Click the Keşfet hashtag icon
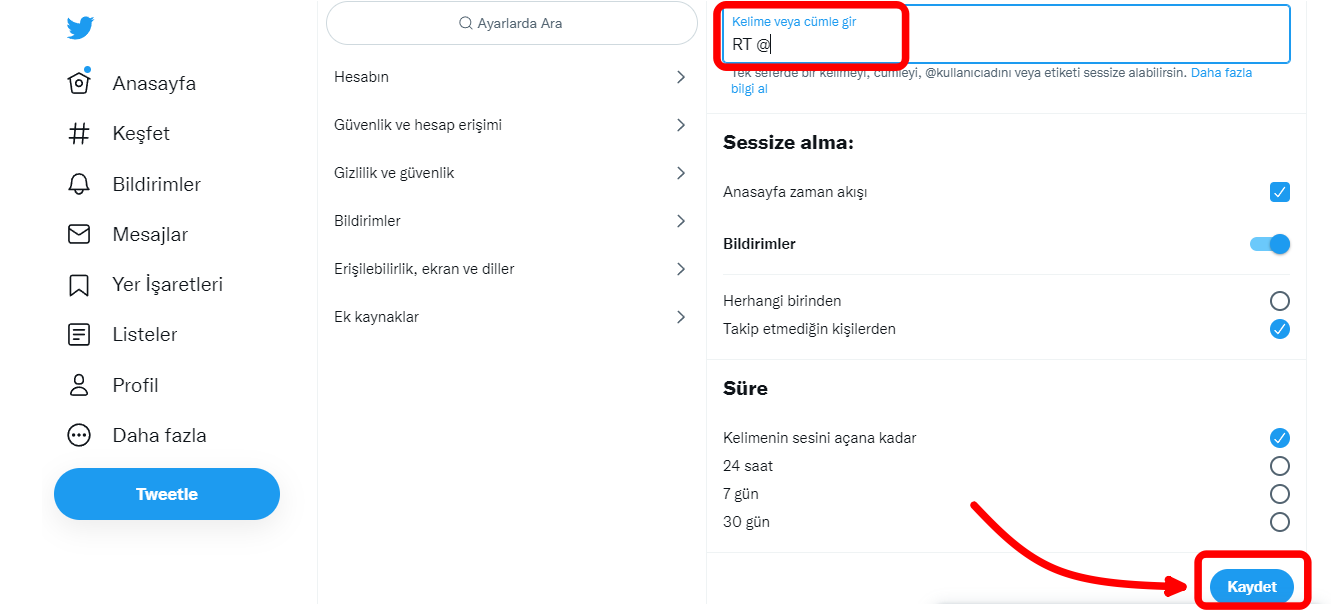 (x=79, y=134)
